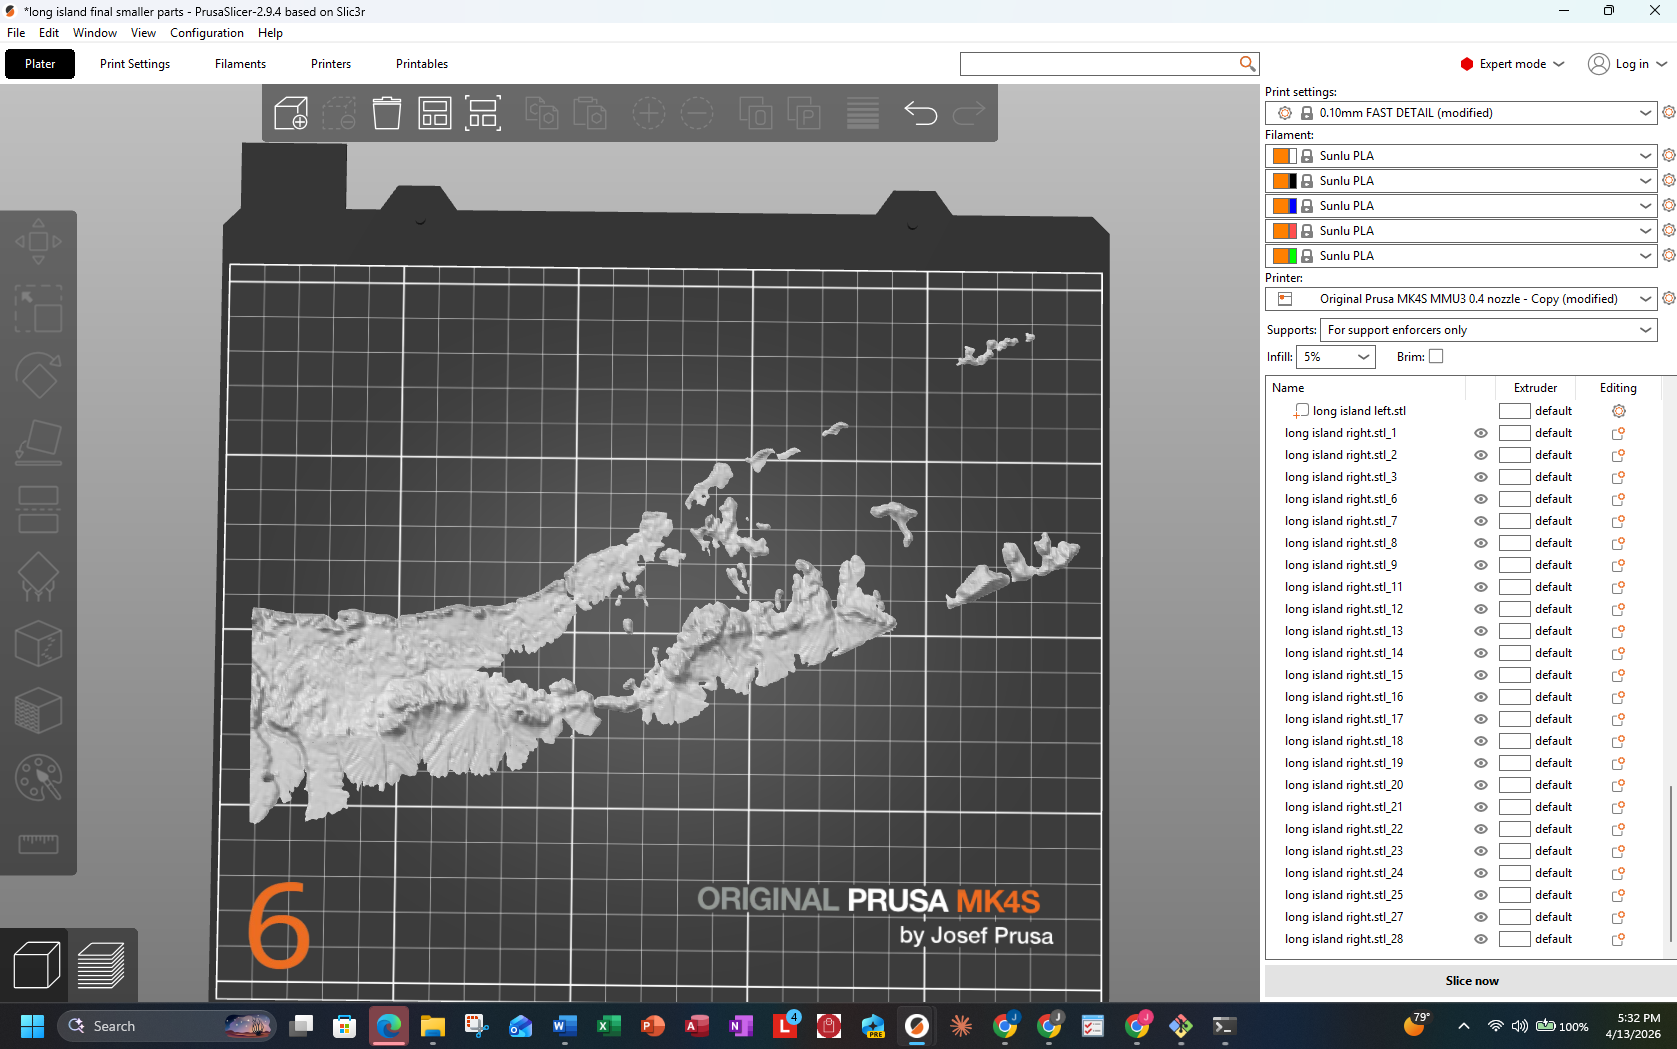
Task: Click the black swatch on second Sunlu PLA
Action: coord(1293,181)
